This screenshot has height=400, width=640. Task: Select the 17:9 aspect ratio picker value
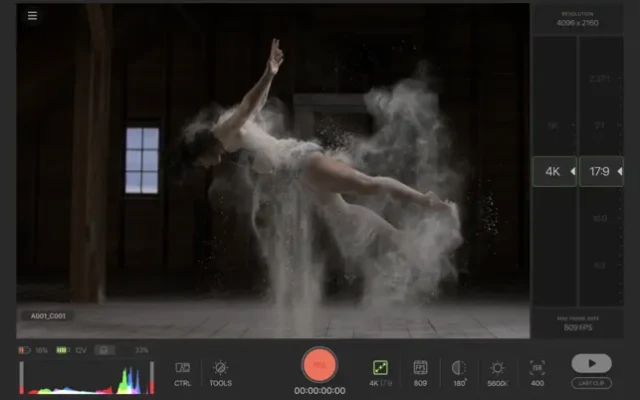click(x=601, y=171)
